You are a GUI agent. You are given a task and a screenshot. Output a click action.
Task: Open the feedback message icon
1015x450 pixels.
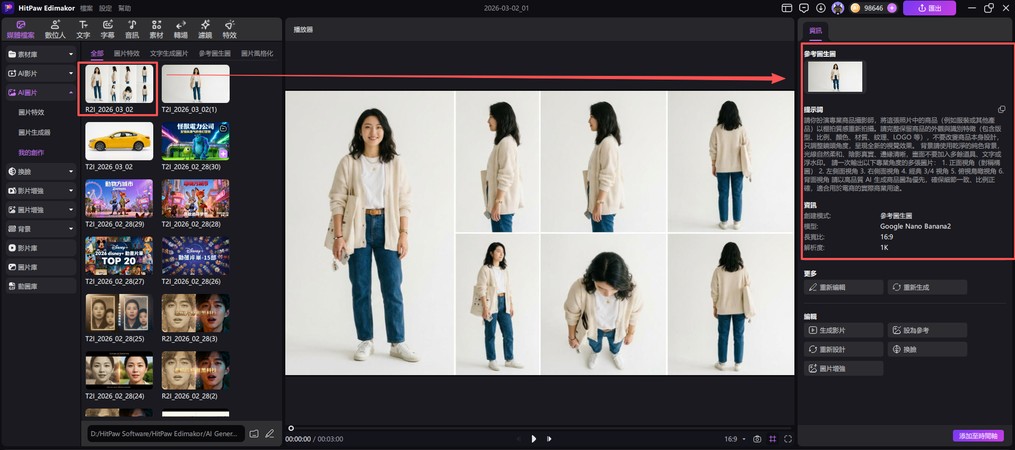coord(804,8)
